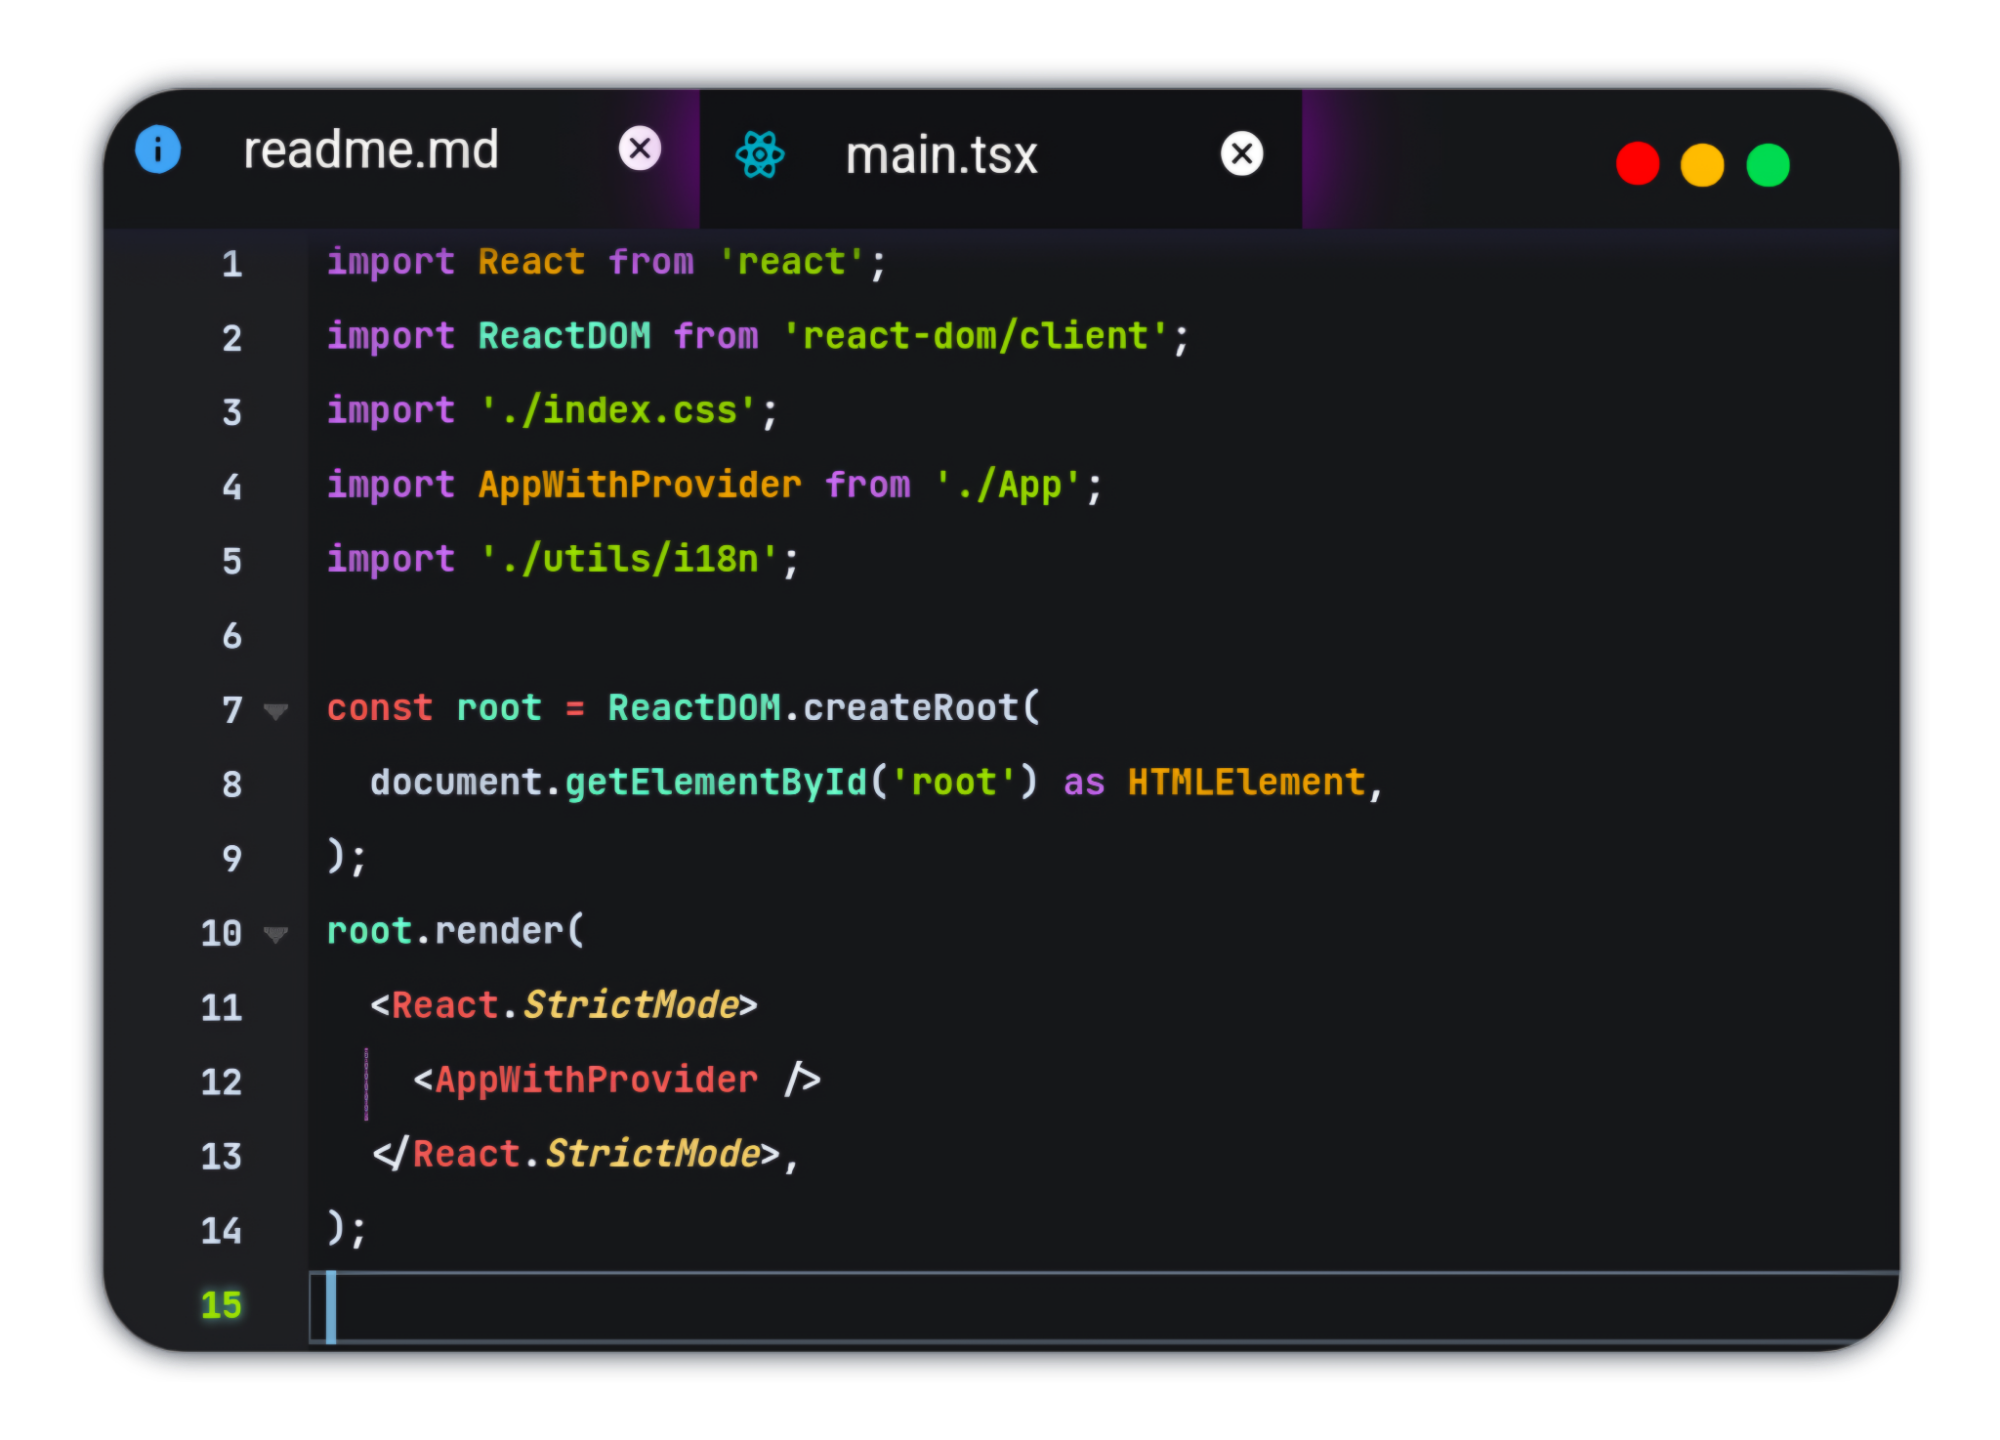Click the yellow window dot
This screenshot has width=2000, height=1440.
(1702, 165)
